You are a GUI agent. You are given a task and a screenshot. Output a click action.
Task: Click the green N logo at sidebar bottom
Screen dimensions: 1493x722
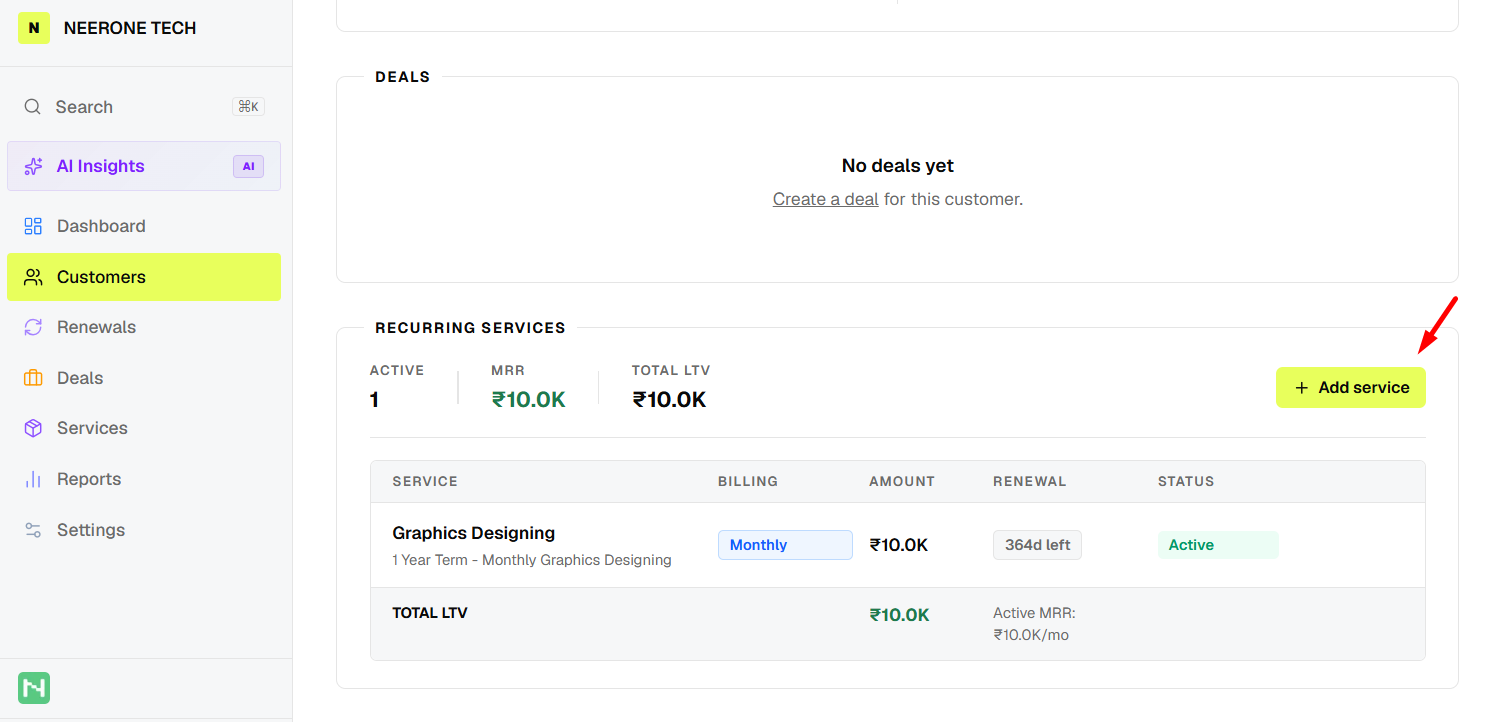pyautogui.click(x=34, y=688)
